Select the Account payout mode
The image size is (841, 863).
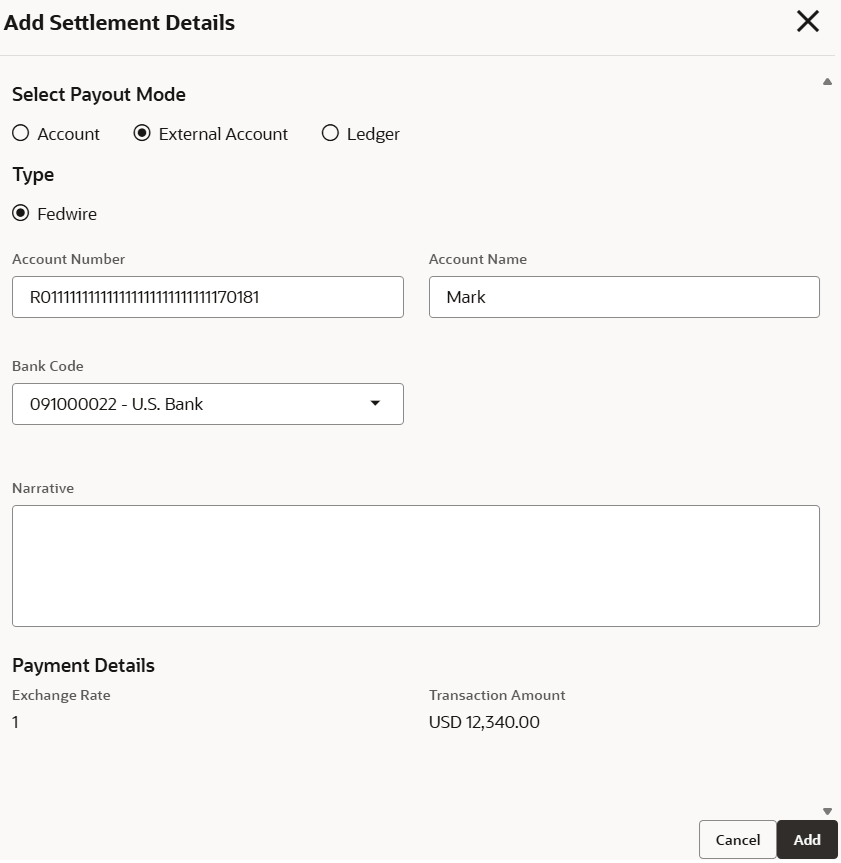pyautogui.click(x=21, y=134)
